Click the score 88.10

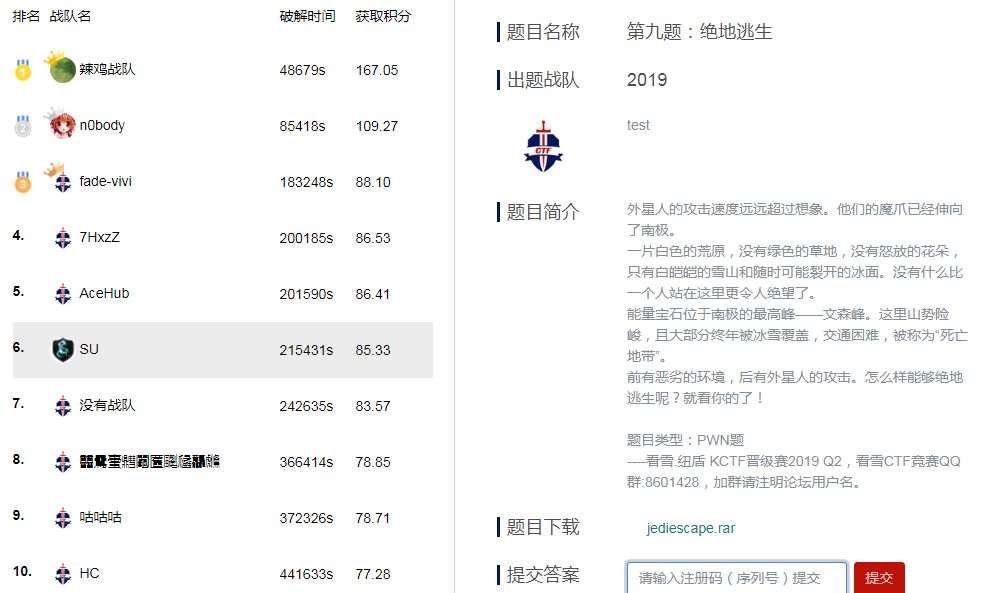(373, 182)
